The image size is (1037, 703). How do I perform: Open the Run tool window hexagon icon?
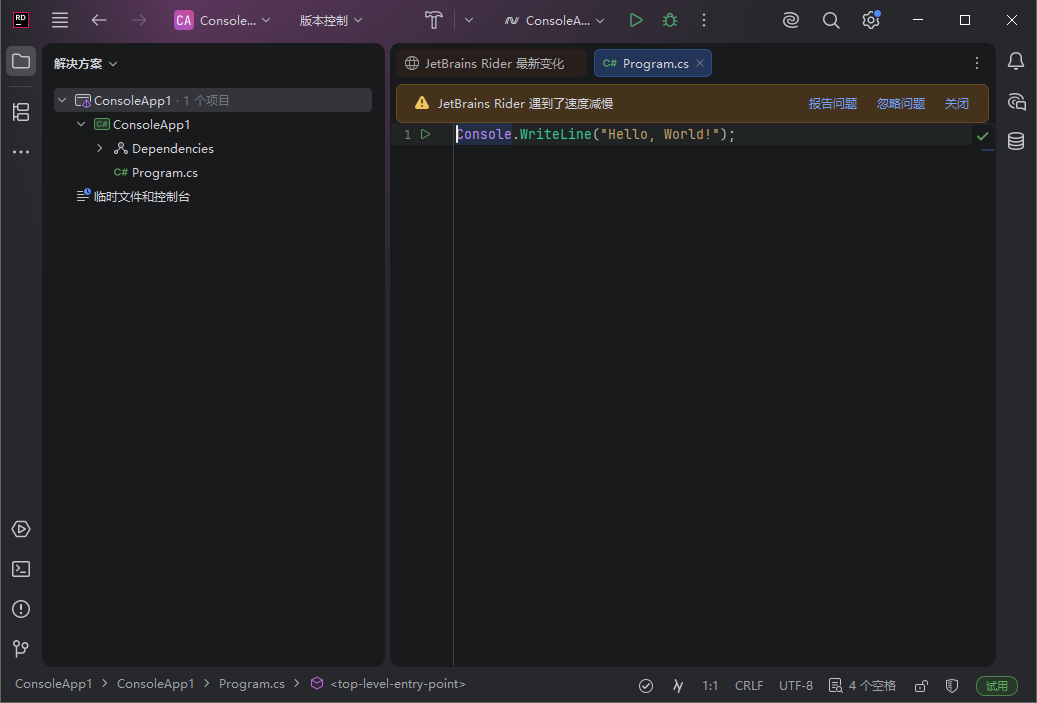click(x=20, y=528)
